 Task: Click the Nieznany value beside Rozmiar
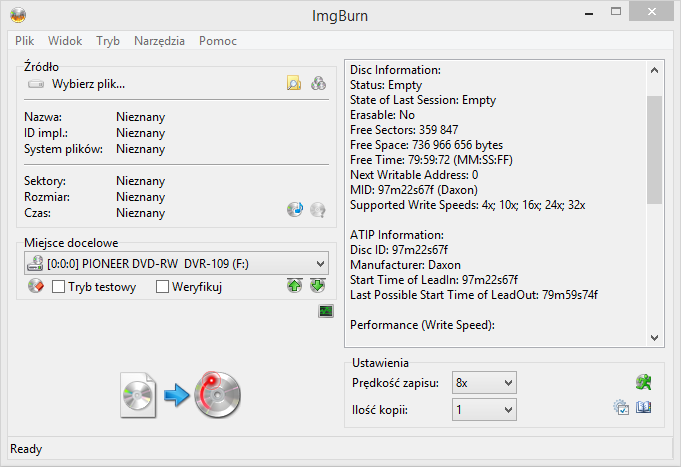click(140, 197)
